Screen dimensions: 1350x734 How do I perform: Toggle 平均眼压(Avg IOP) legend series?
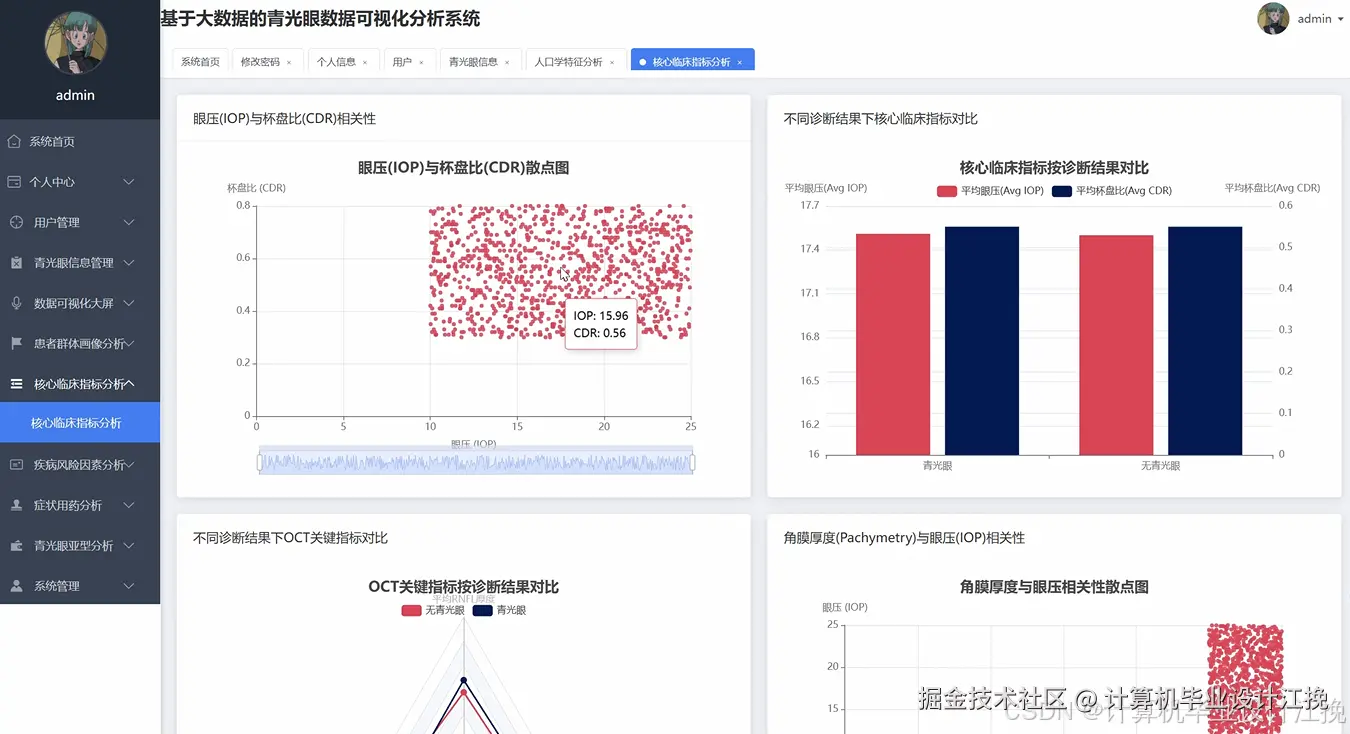coord(990,191)
